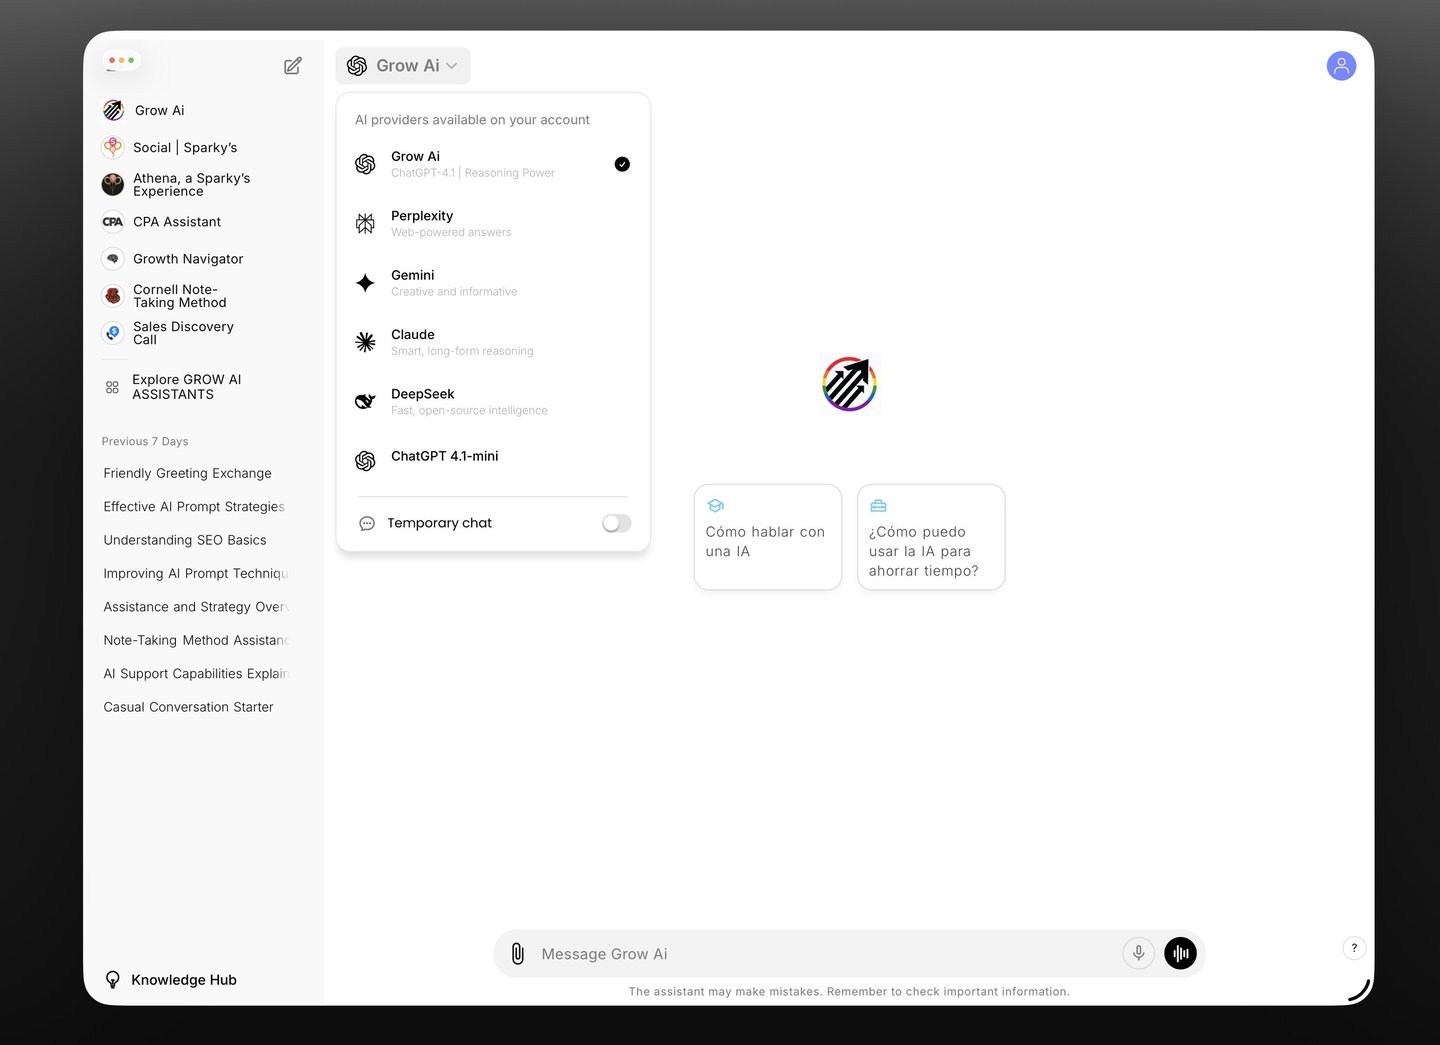Click the question mark help button

(1354, 948)
